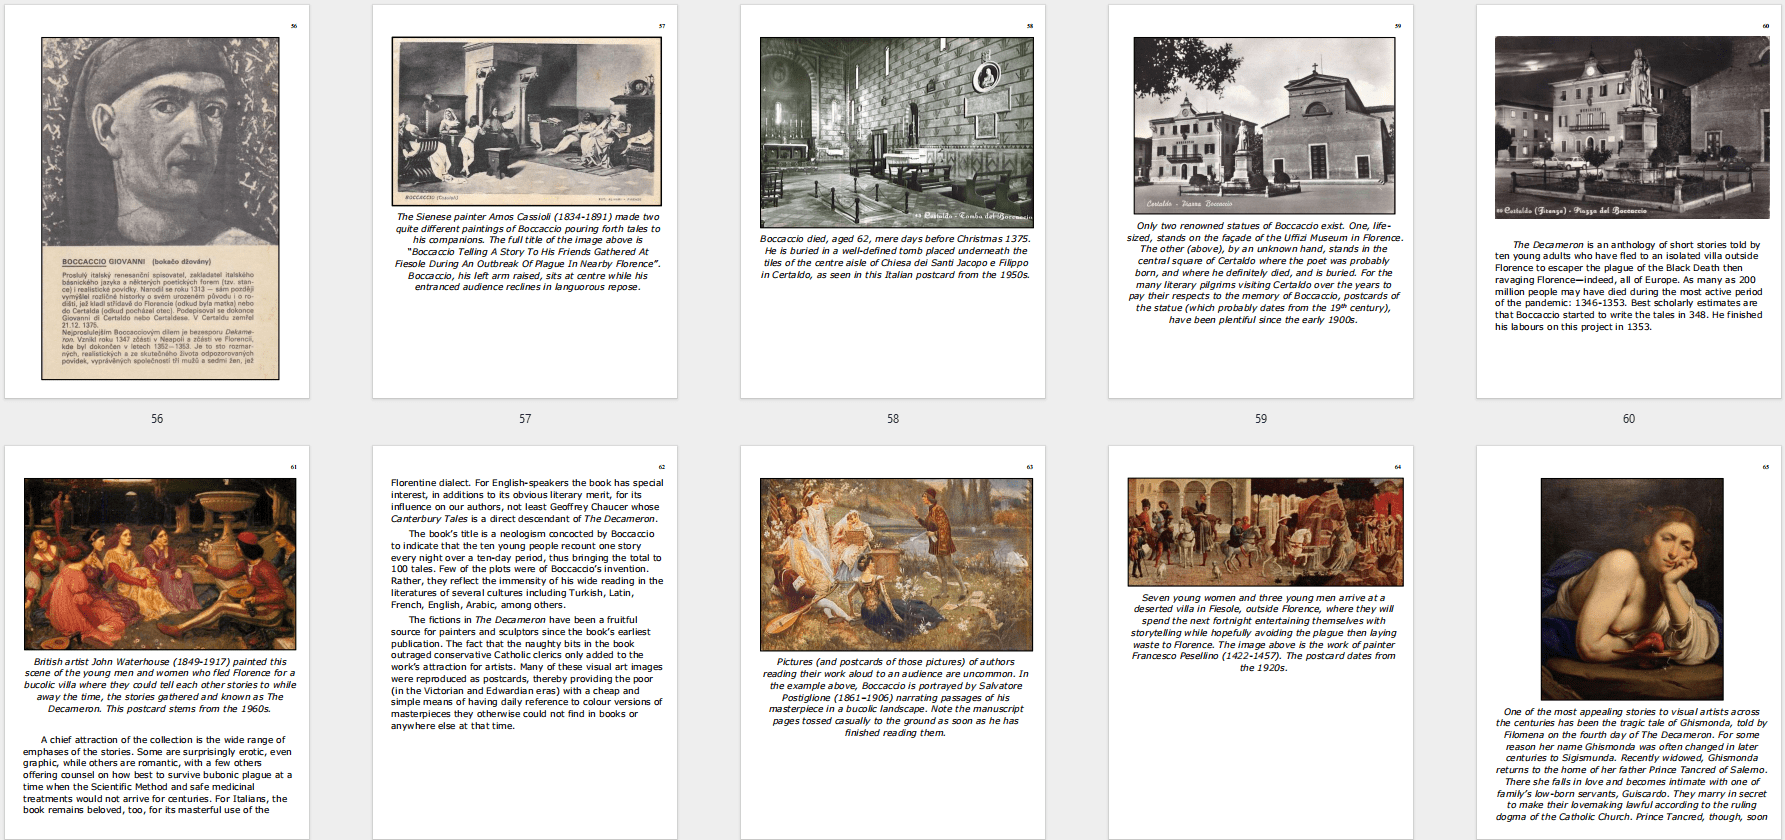The height and width of the screenshot is (840, 1785).
Task: Select the page 57 thumbnail with Cassioli painting
Action: (x=525, y=202)
